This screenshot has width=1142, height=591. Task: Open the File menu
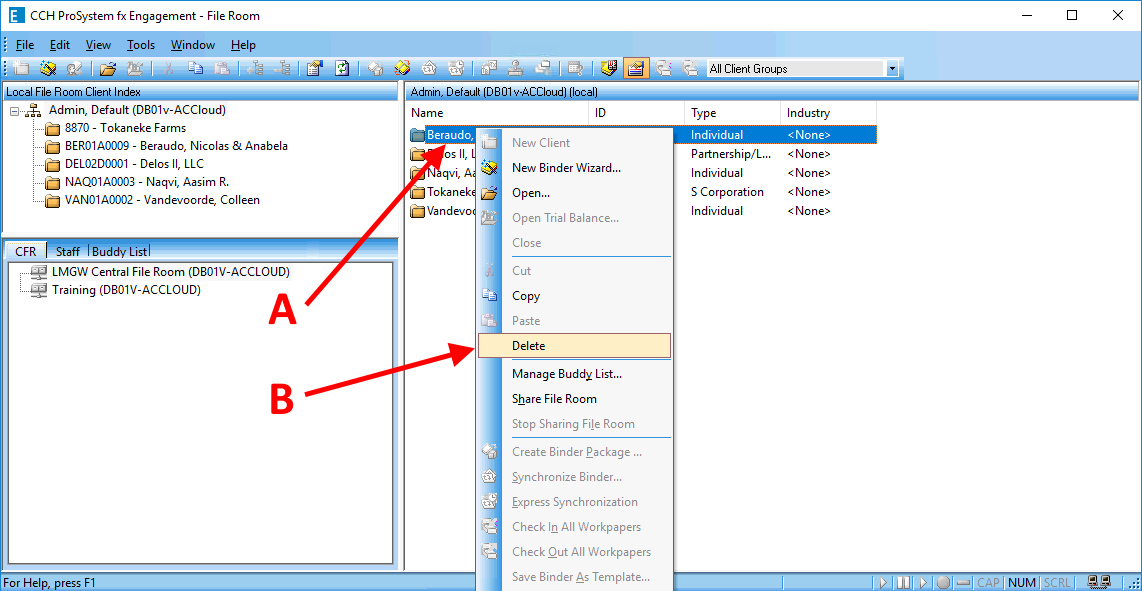pos(25,45)
